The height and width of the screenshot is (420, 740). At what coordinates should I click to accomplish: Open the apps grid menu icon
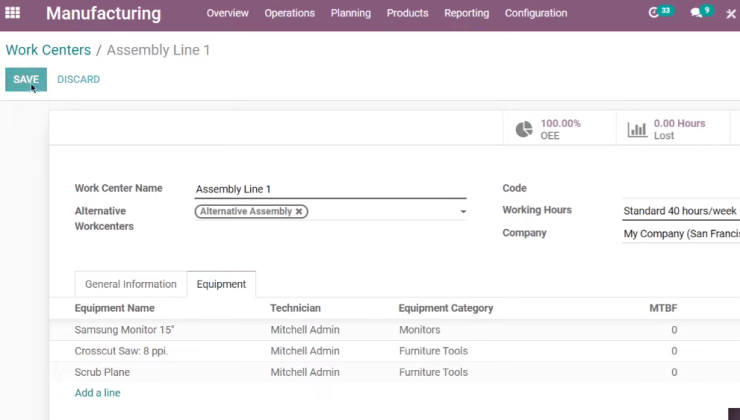(12, 13)
